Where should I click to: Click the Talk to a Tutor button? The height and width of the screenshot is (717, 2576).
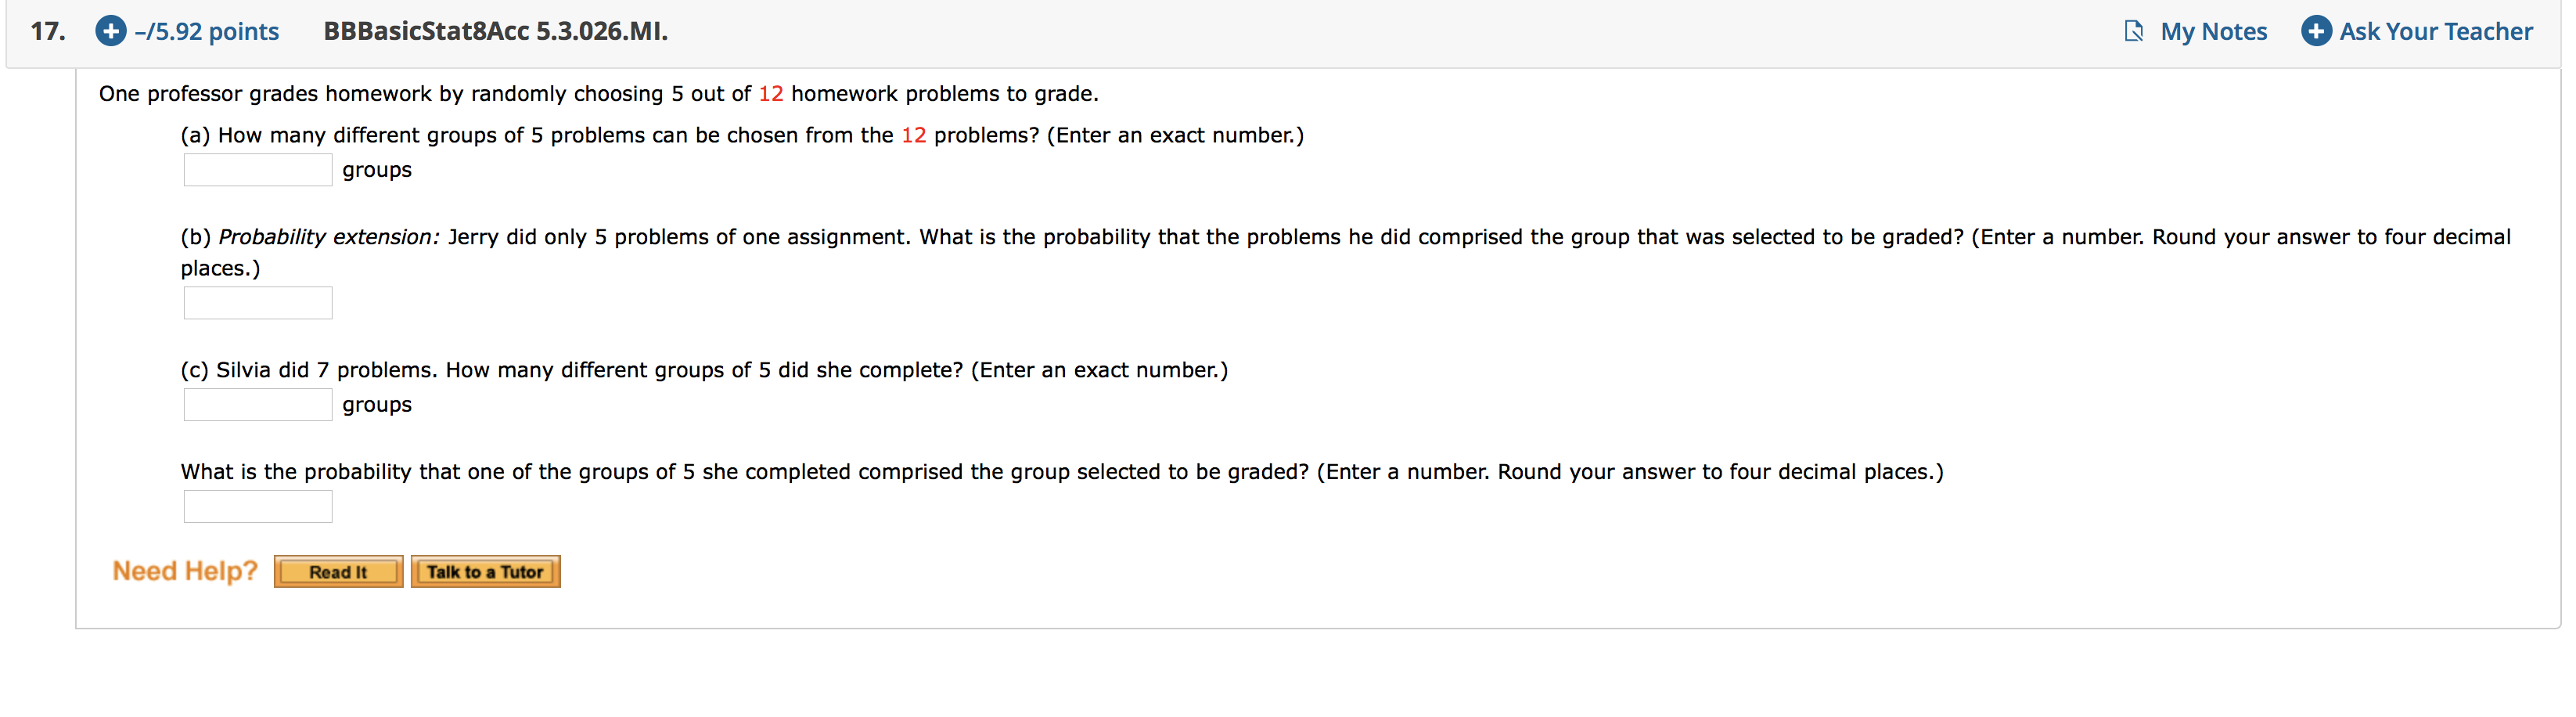click(x=485, y=571)
